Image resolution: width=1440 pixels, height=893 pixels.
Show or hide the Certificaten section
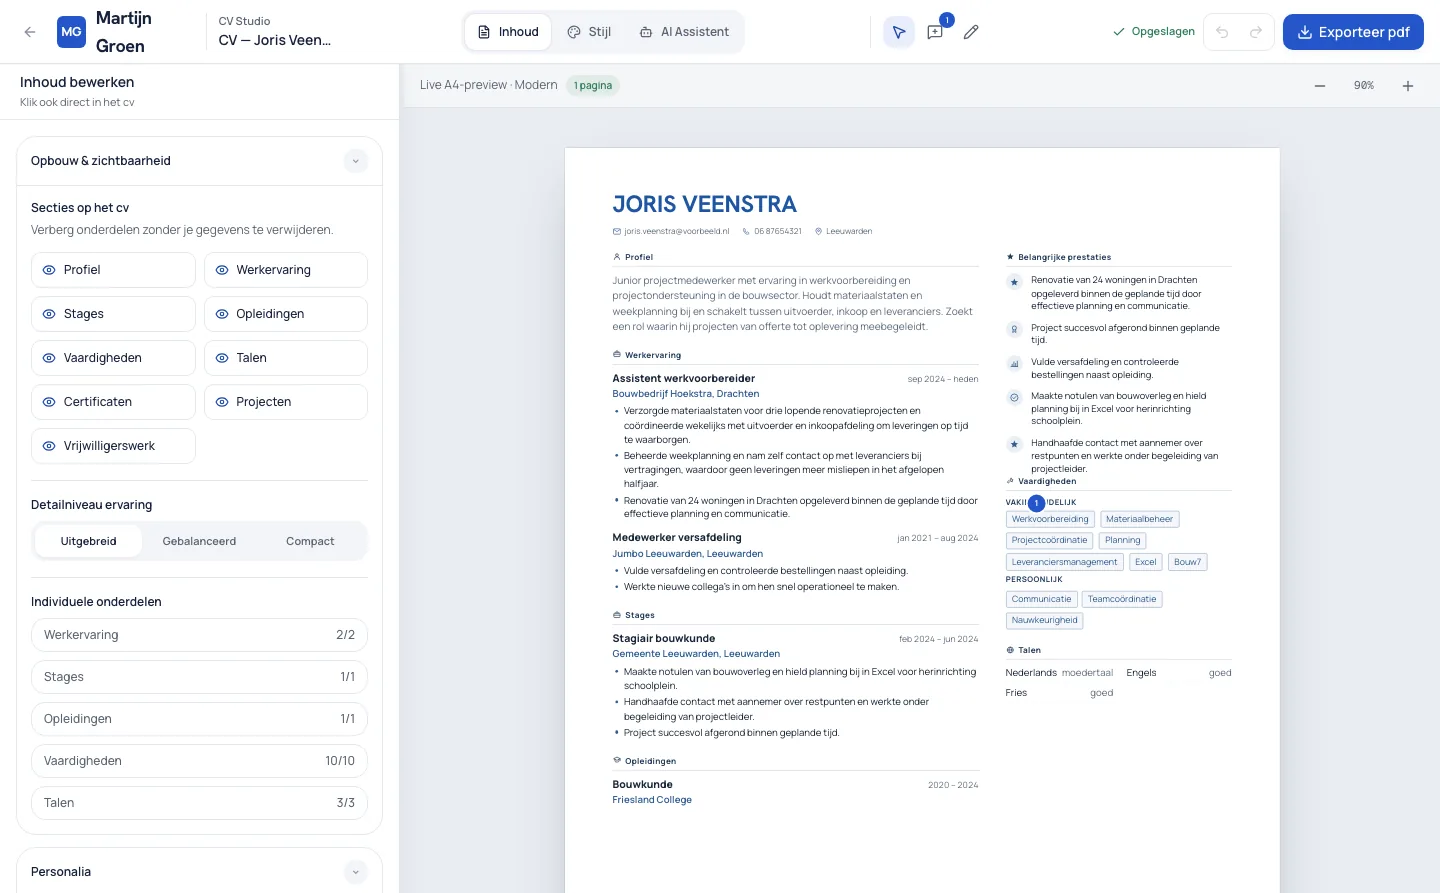click(113, 402)
